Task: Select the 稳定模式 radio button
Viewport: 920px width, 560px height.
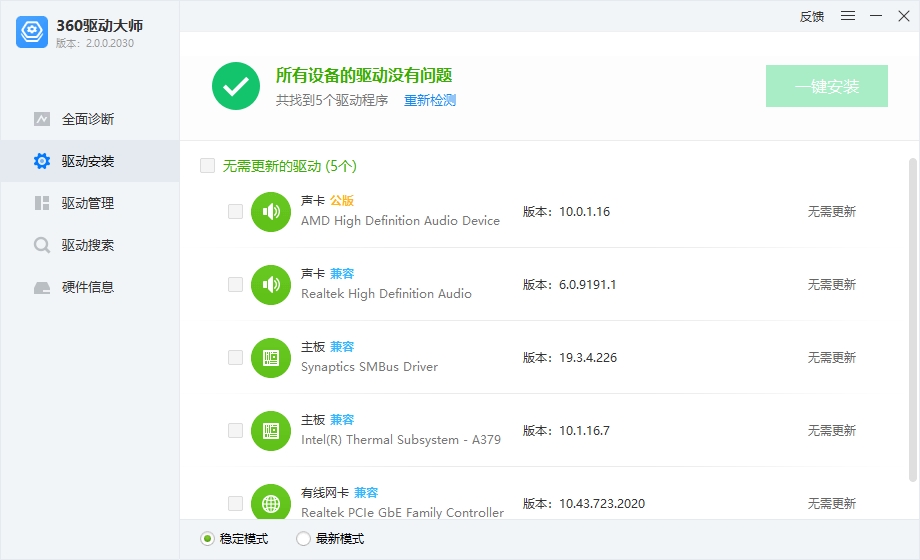Action: [207, 538]
